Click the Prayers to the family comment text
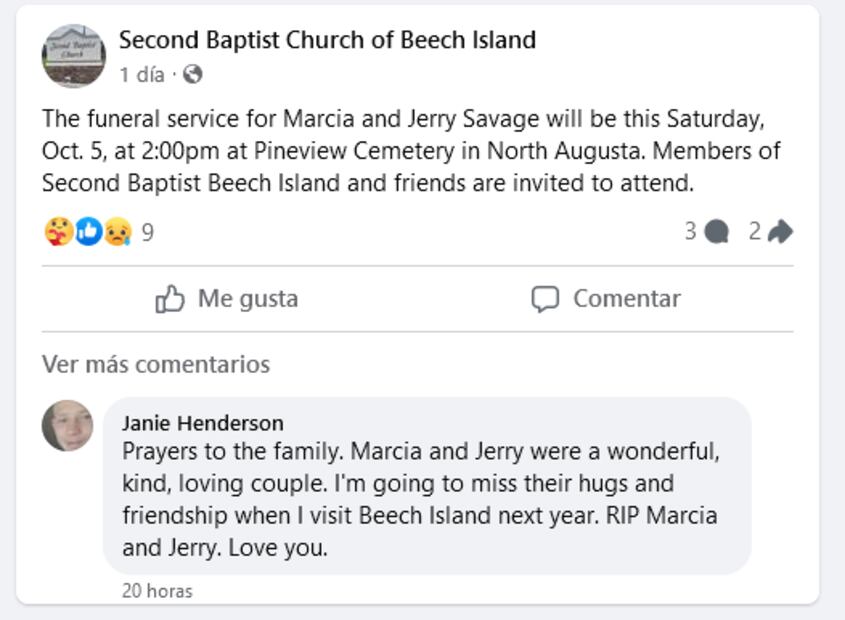Screen dimensions: 845x620 [x=420, y=499]
